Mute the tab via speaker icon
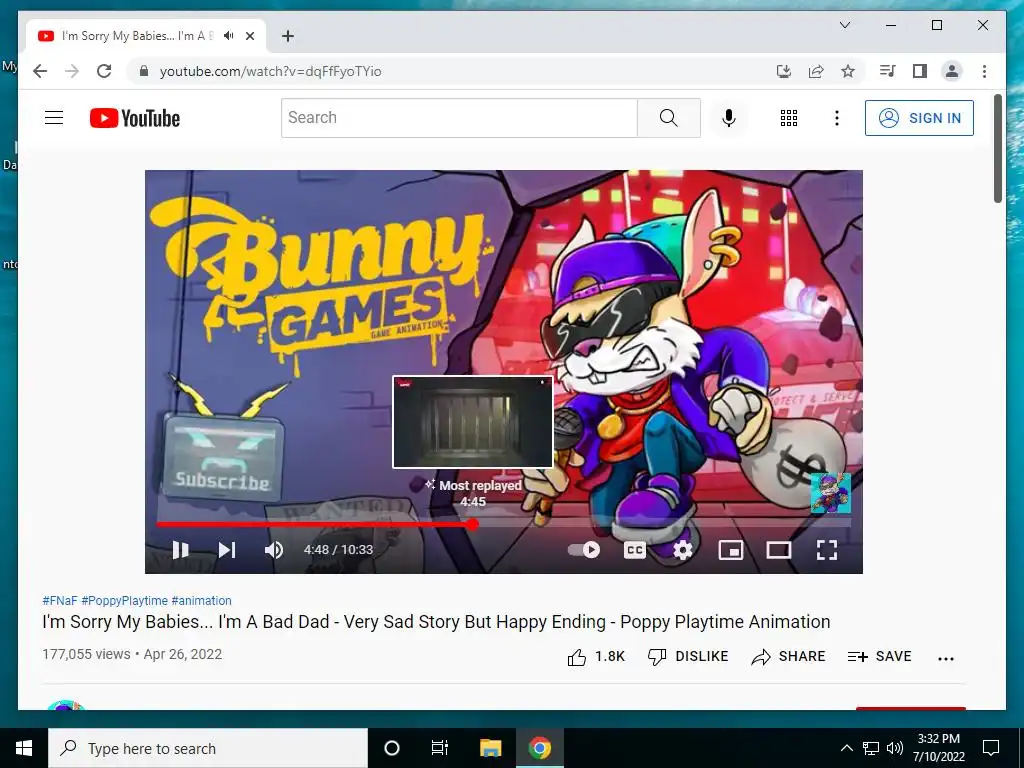The image size is (1024, 768). pyautogui.click(x=229, y=36)
